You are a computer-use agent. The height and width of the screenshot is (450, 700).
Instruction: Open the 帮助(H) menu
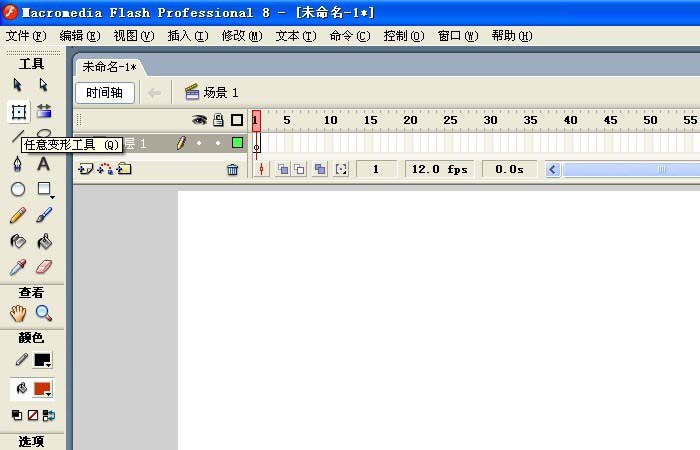[x=512, y=36]
